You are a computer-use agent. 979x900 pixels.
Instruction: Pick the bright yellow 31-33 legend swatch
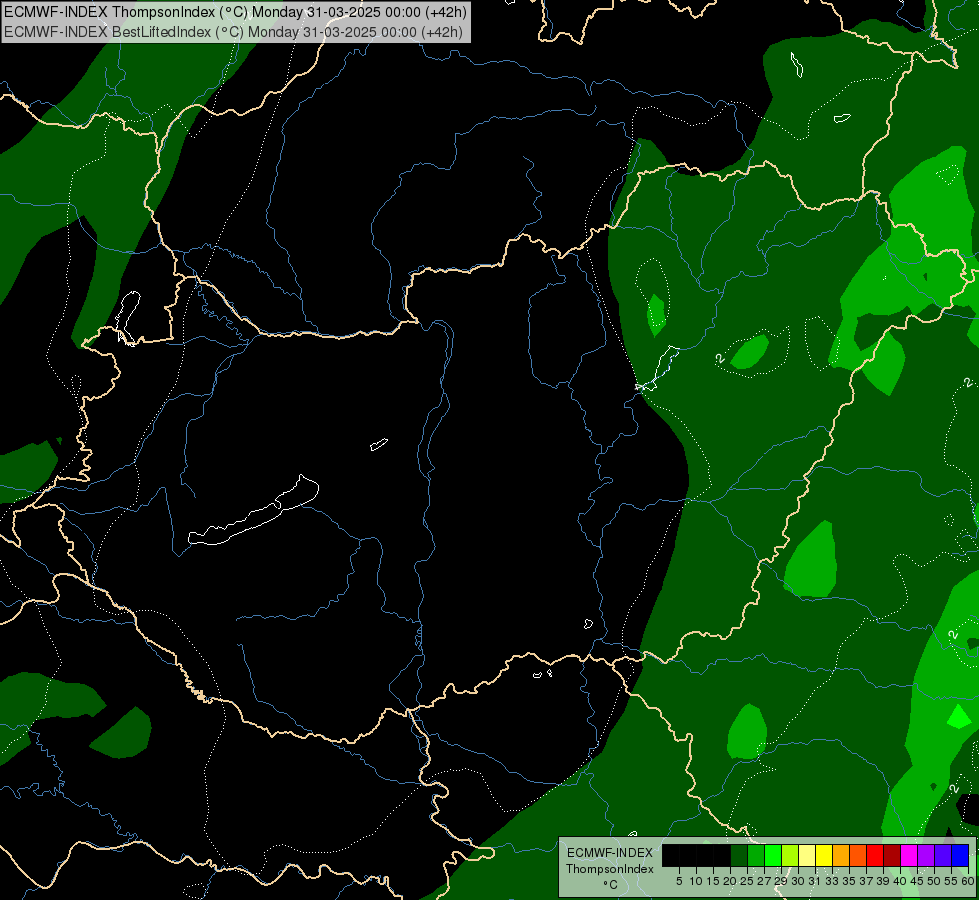pyautogui.click(x=824, y=855)
